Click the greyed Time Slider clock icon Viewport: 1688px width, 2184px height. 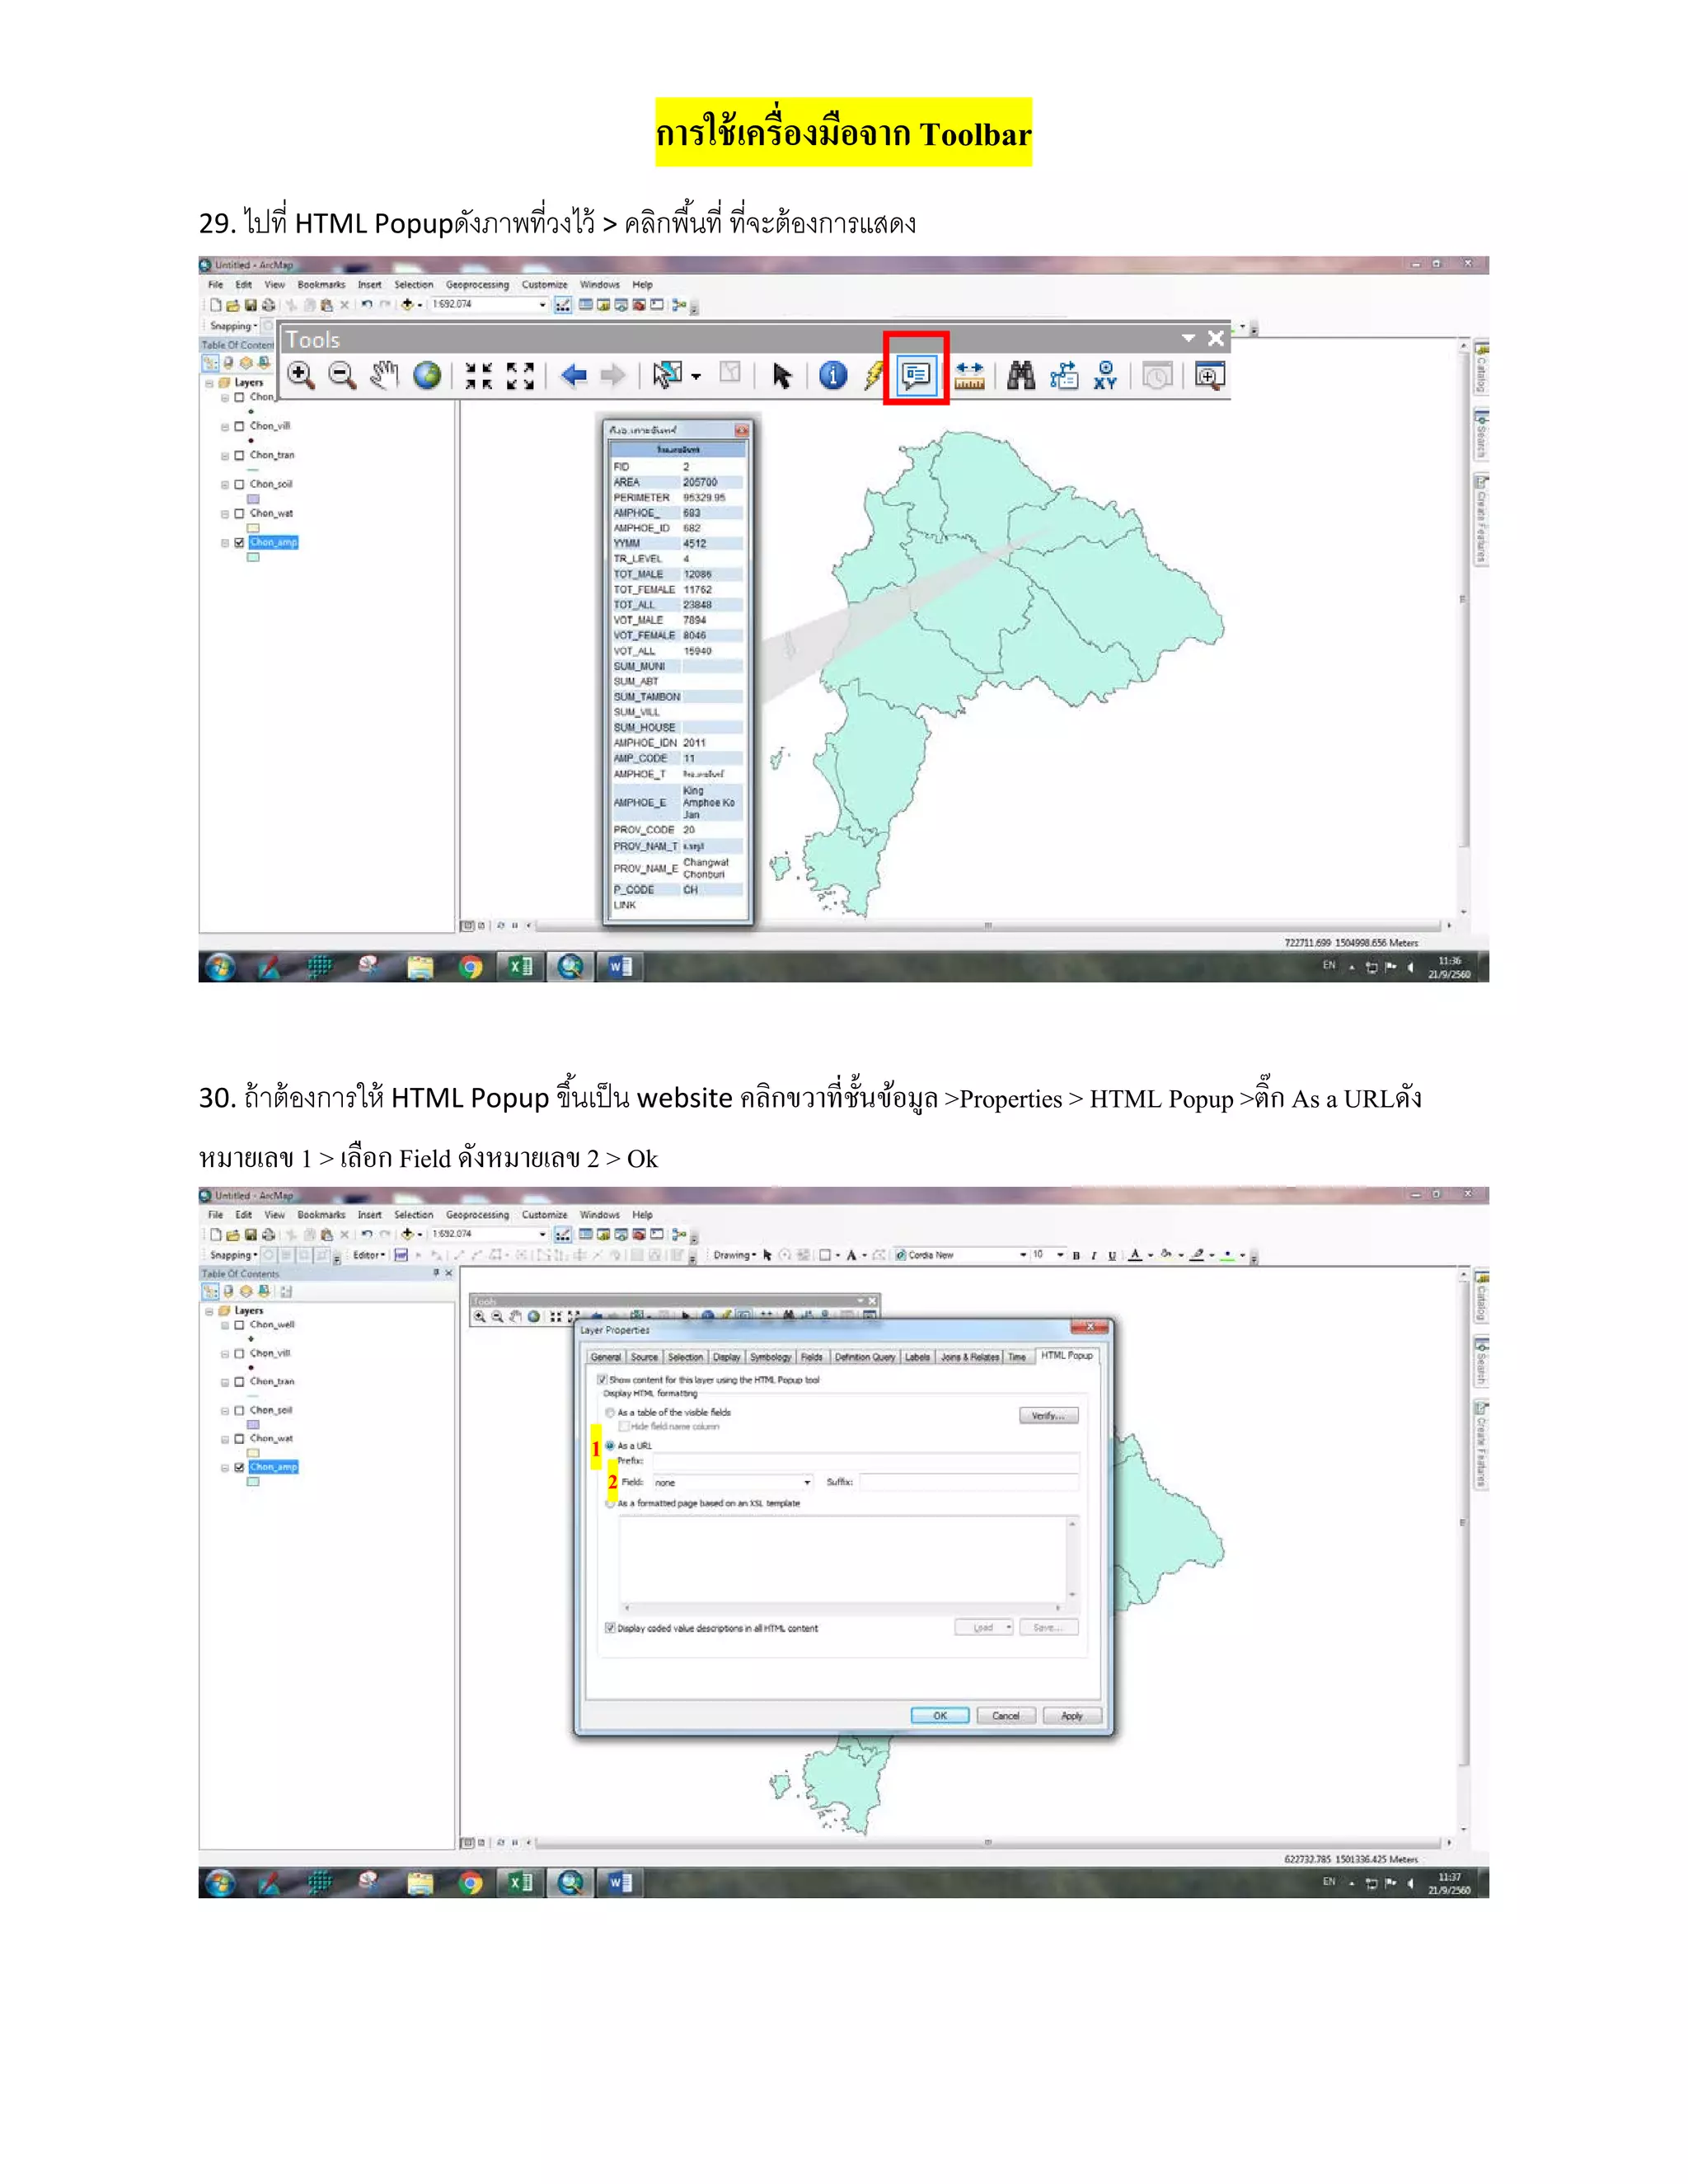[x=1157, y=376]
